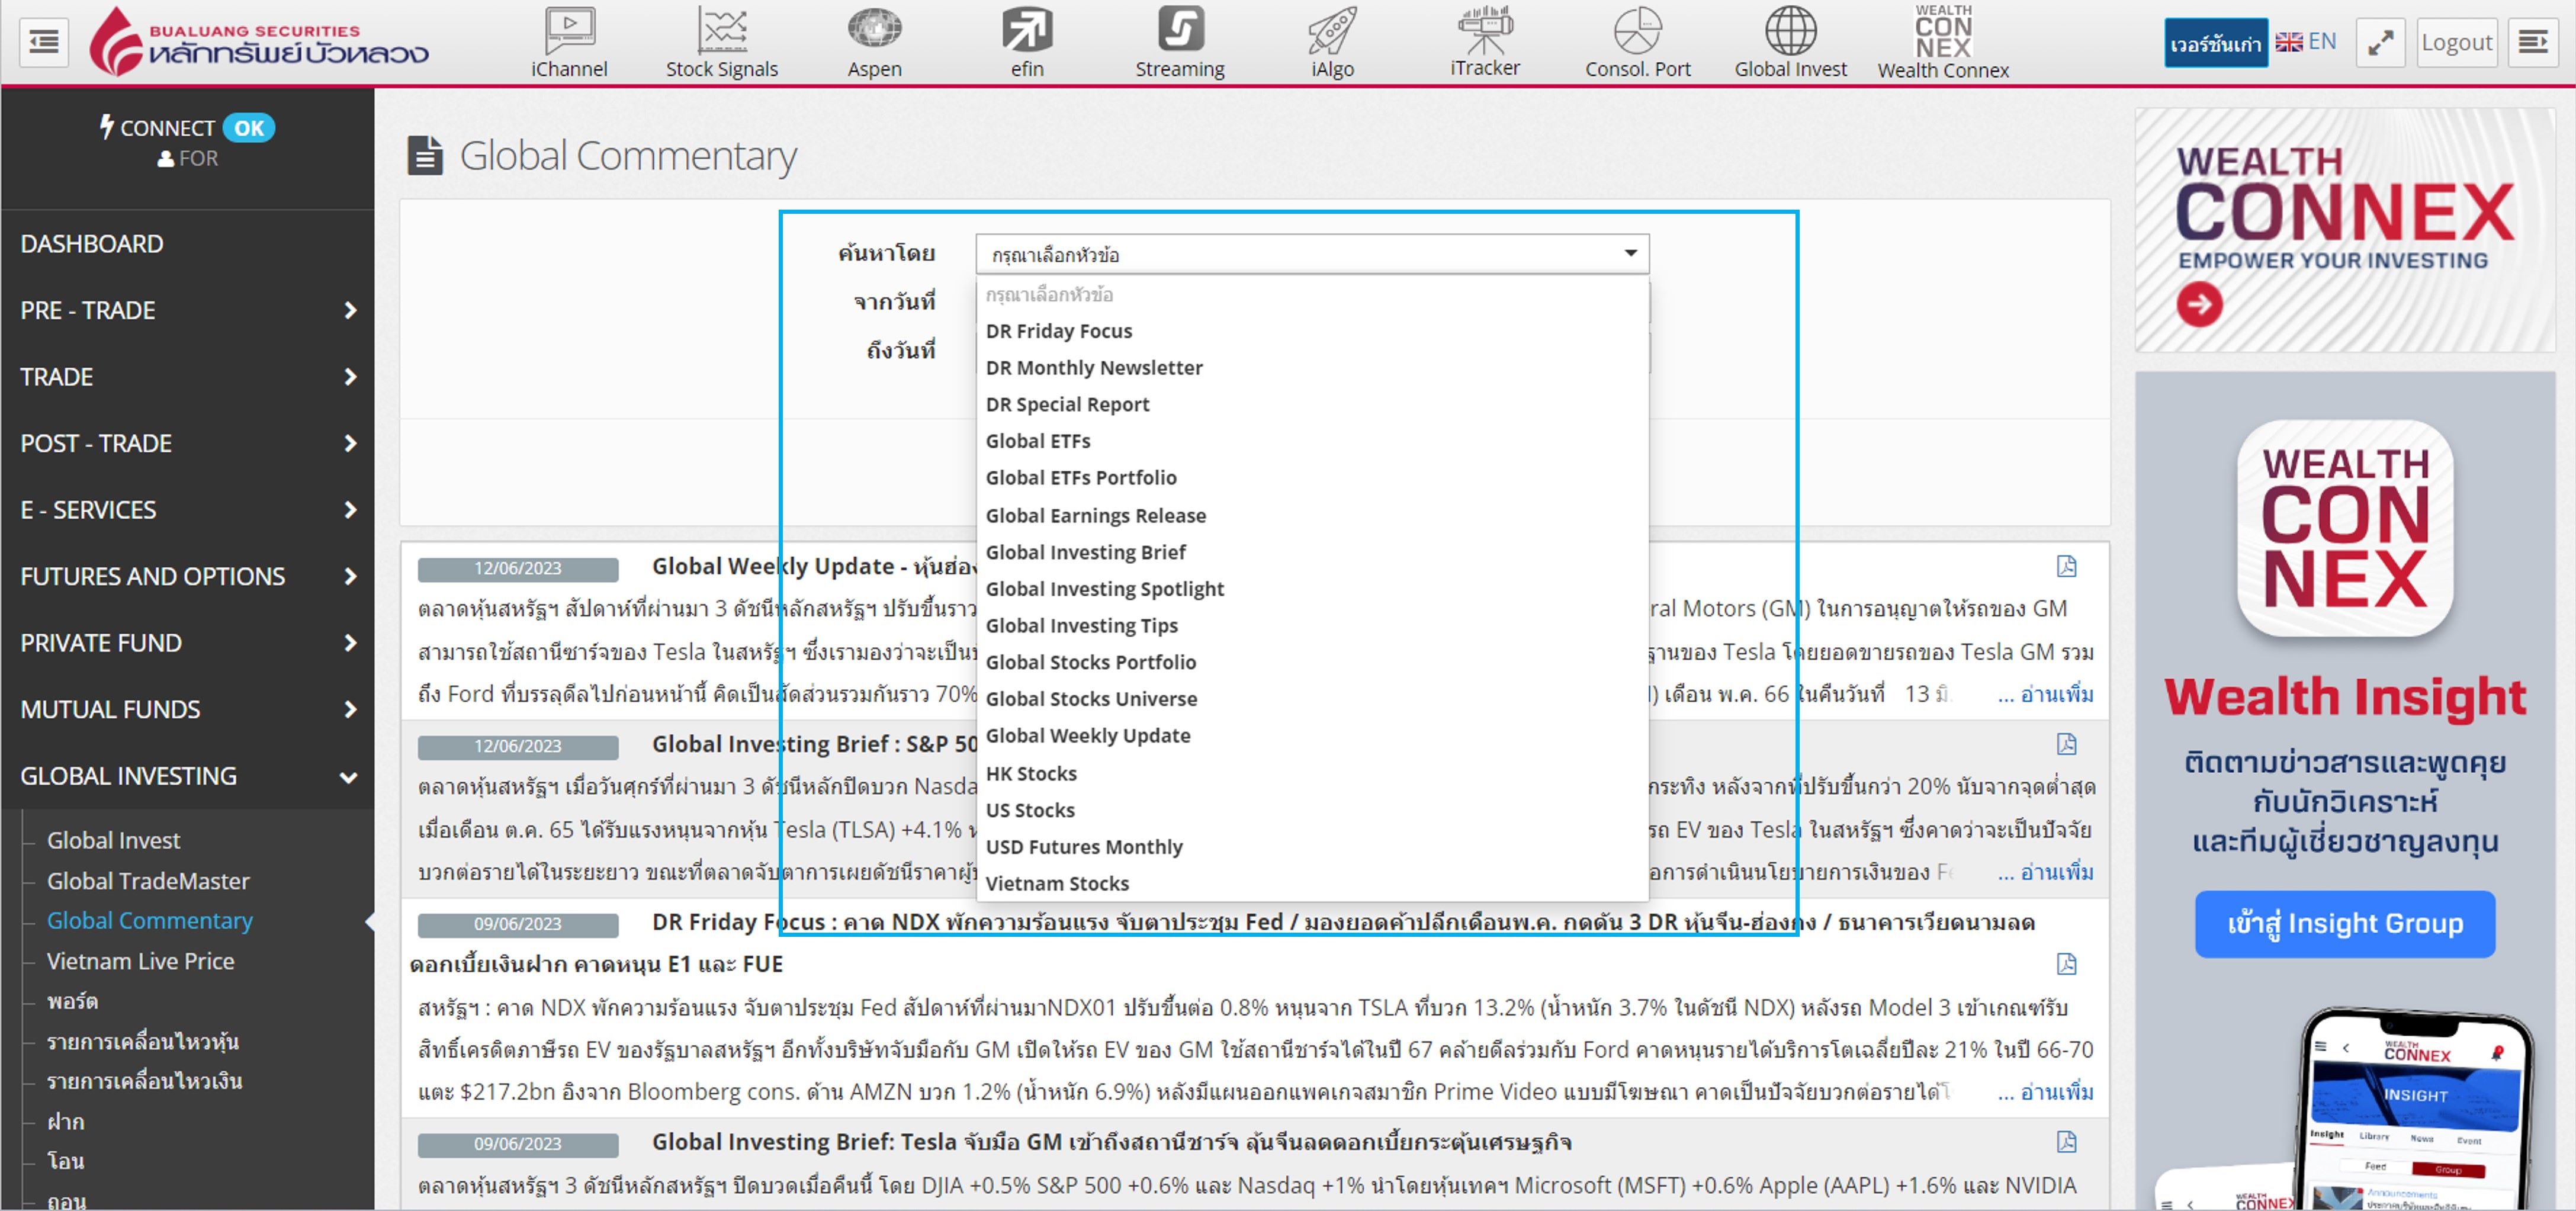Collapse the search topic dropdown arrow

click(x=1630, y=254)
